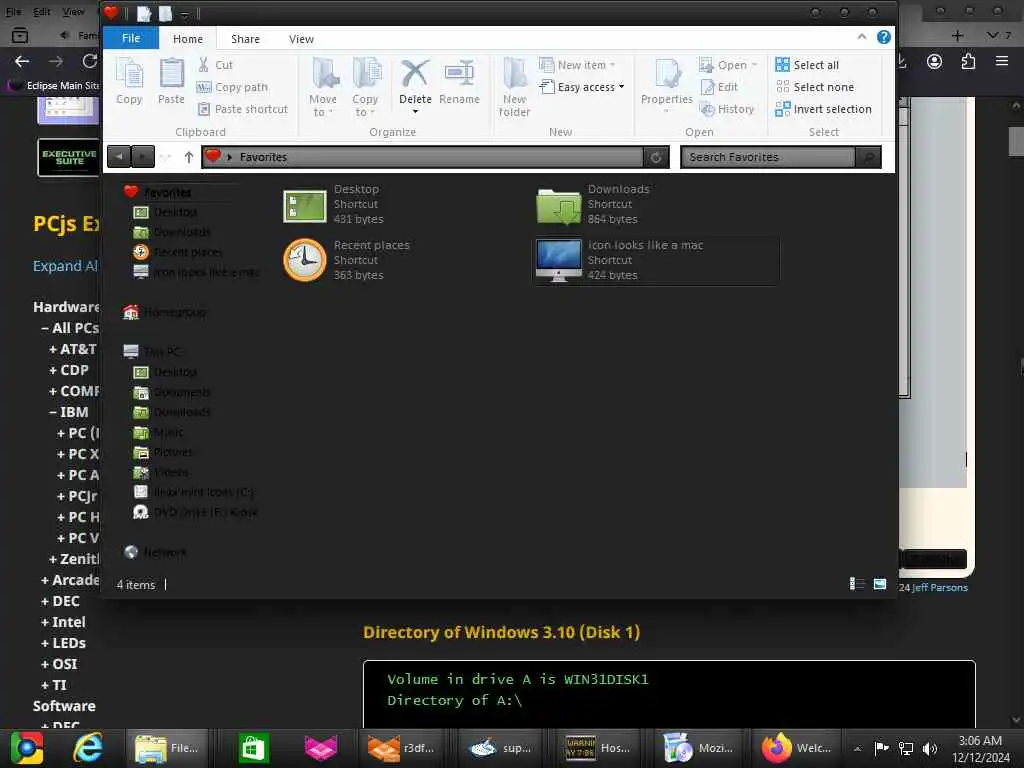Switch to large icons view

click(x=880, y=584)
